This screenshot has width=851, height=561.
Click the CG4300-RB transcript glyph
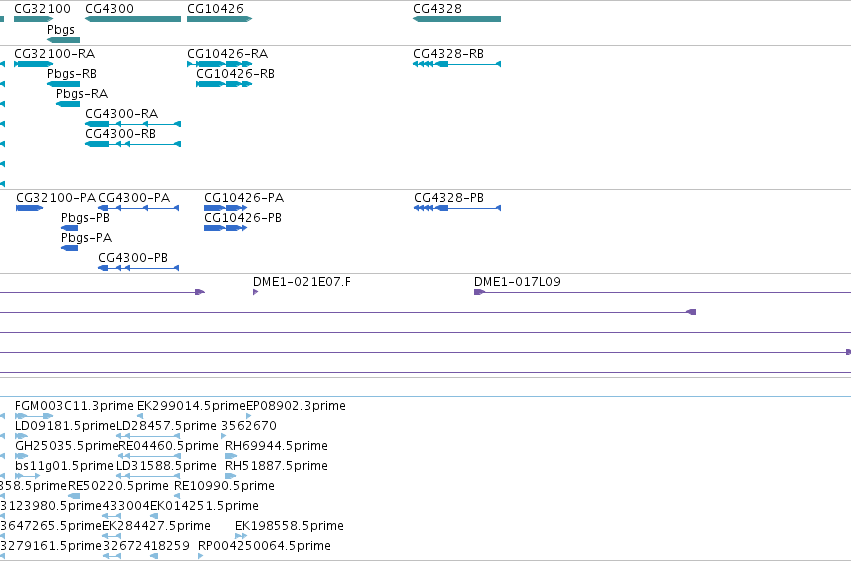point(133,144)
